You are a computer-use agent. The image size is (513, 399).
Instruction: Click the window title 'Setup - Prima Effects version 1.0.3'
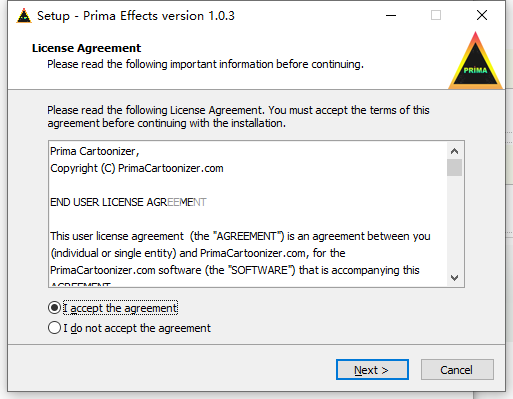pyautogui.click(x=136, y=16)
